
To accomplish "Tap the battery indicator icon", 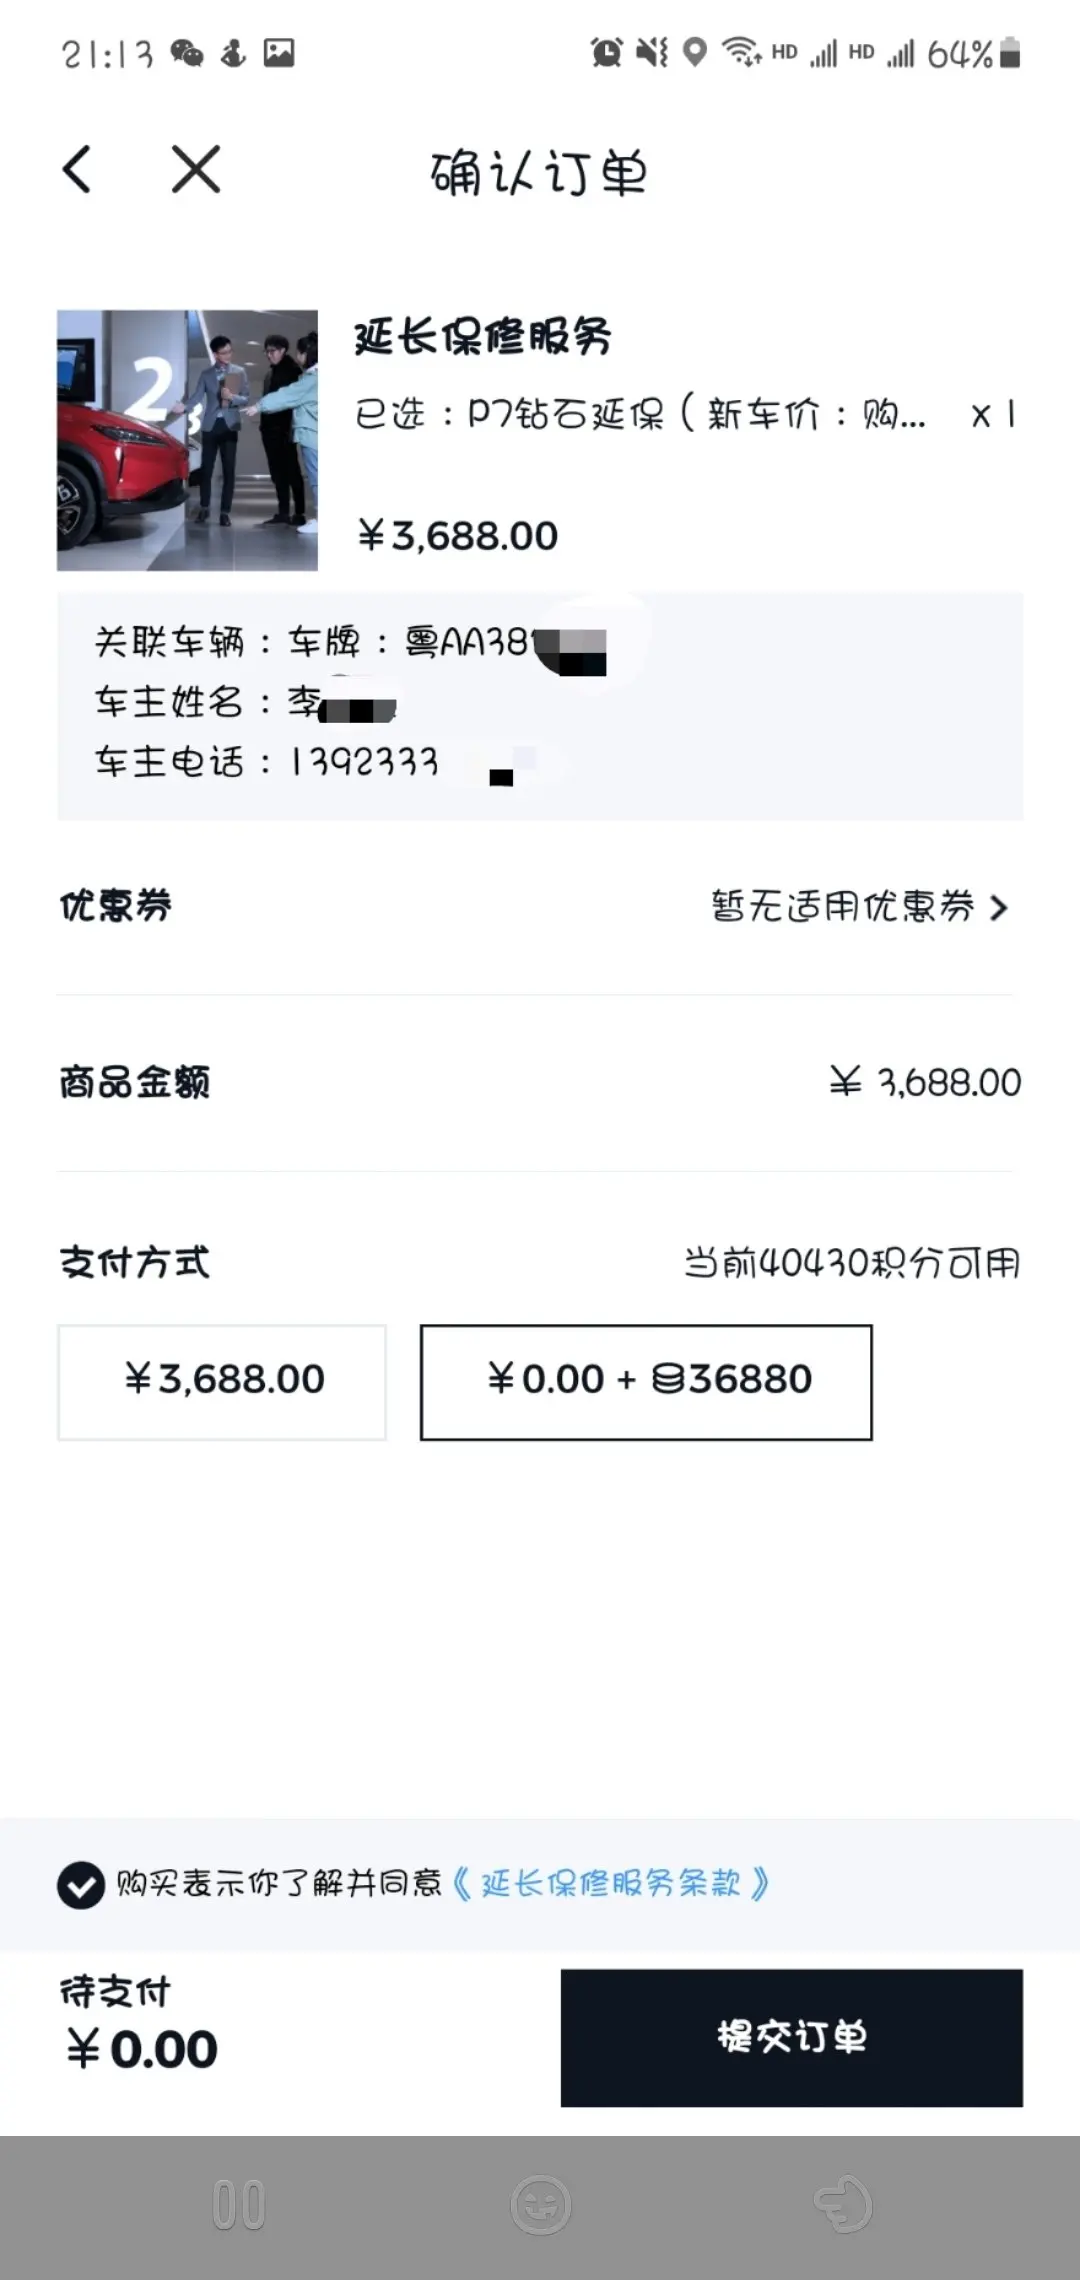I will (1010, 52).
